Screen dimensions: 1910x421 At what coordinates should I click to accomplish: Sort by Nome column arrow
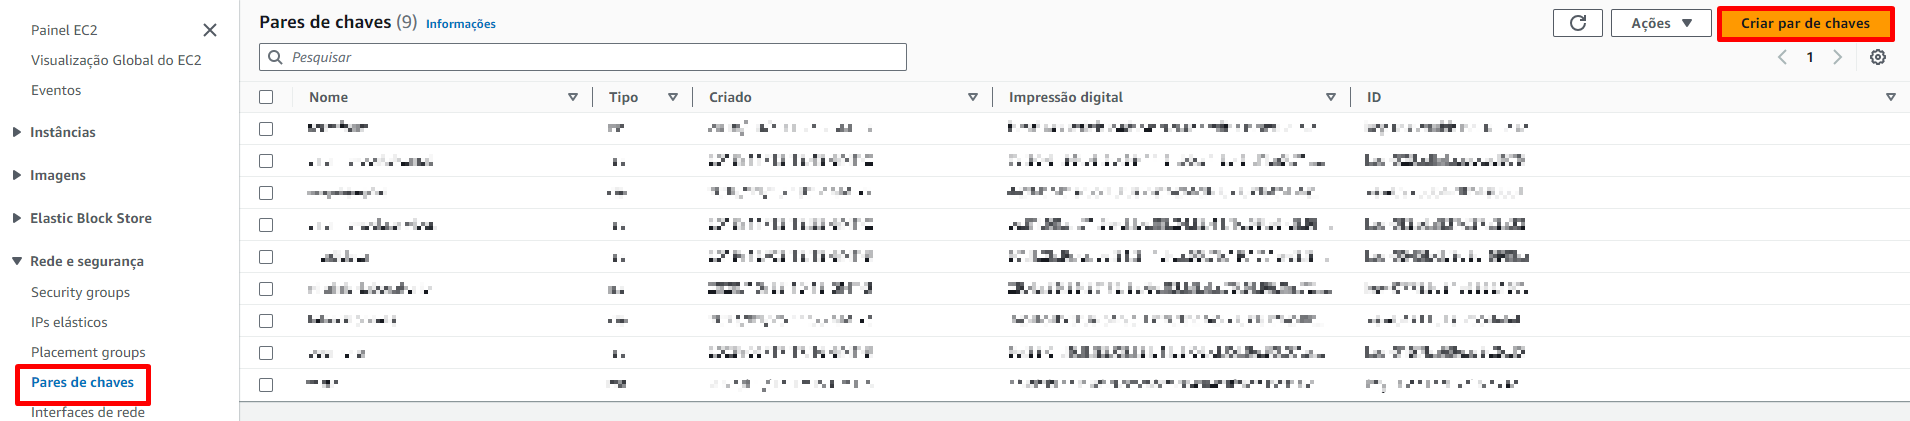click(x=572, y=97)
